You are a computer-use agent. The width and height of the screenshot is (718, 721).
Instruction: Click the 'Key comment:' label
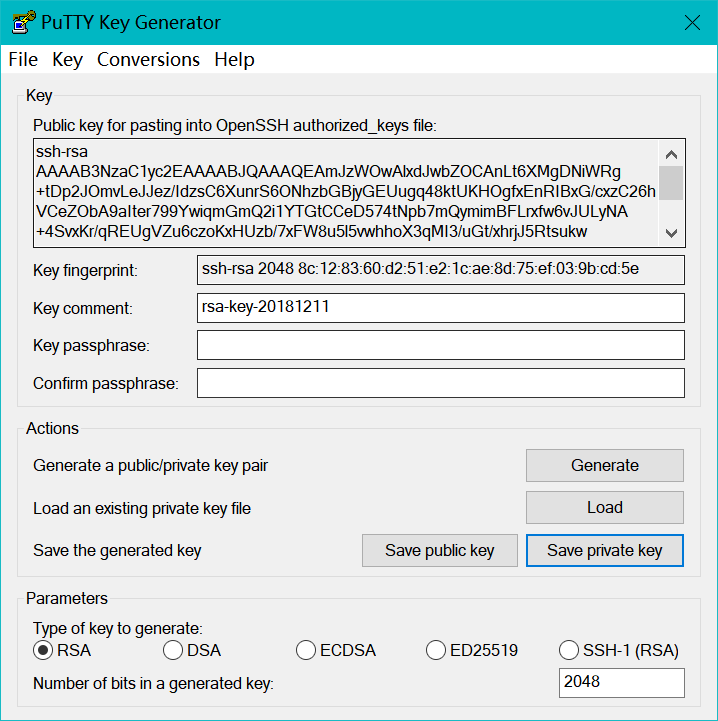point(83,308)
